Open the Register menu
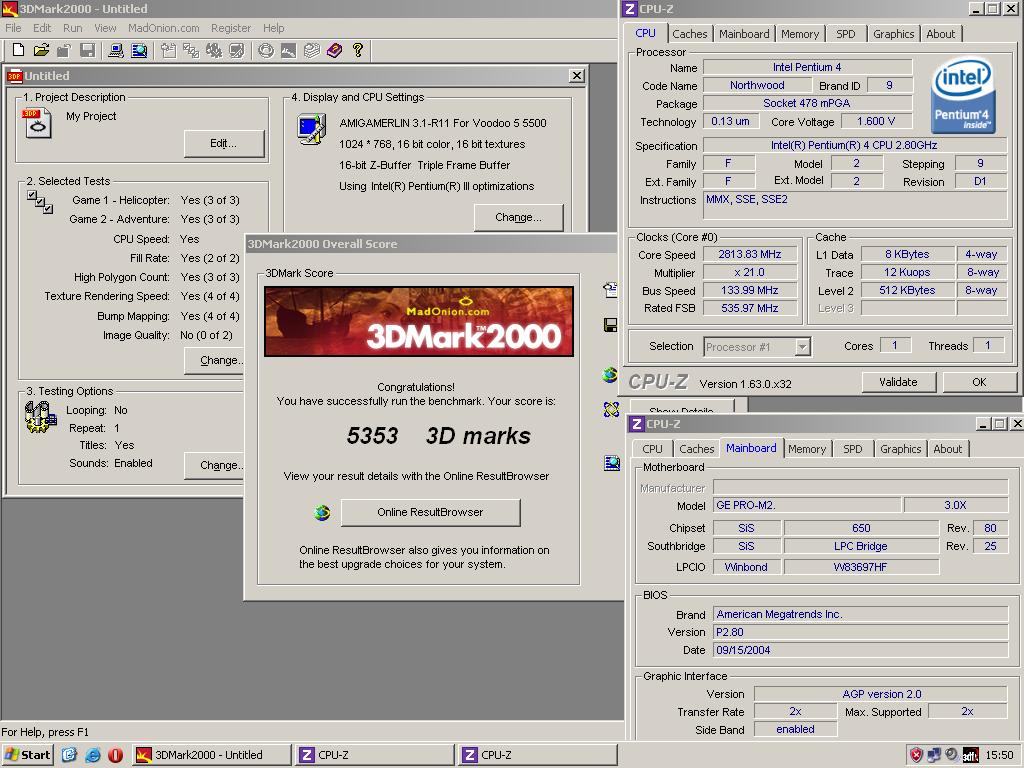This screenshot has height=768, width=1024. pyautogui.click(x=231, y=28)
